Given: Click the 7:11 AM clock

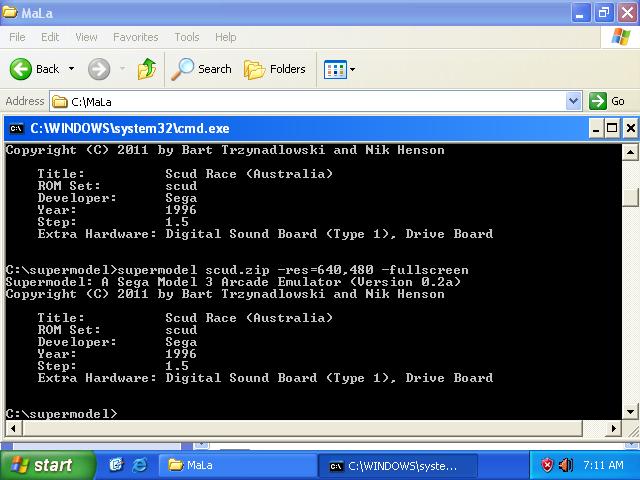Looking at the screenshot, I should tap(603, 465).
